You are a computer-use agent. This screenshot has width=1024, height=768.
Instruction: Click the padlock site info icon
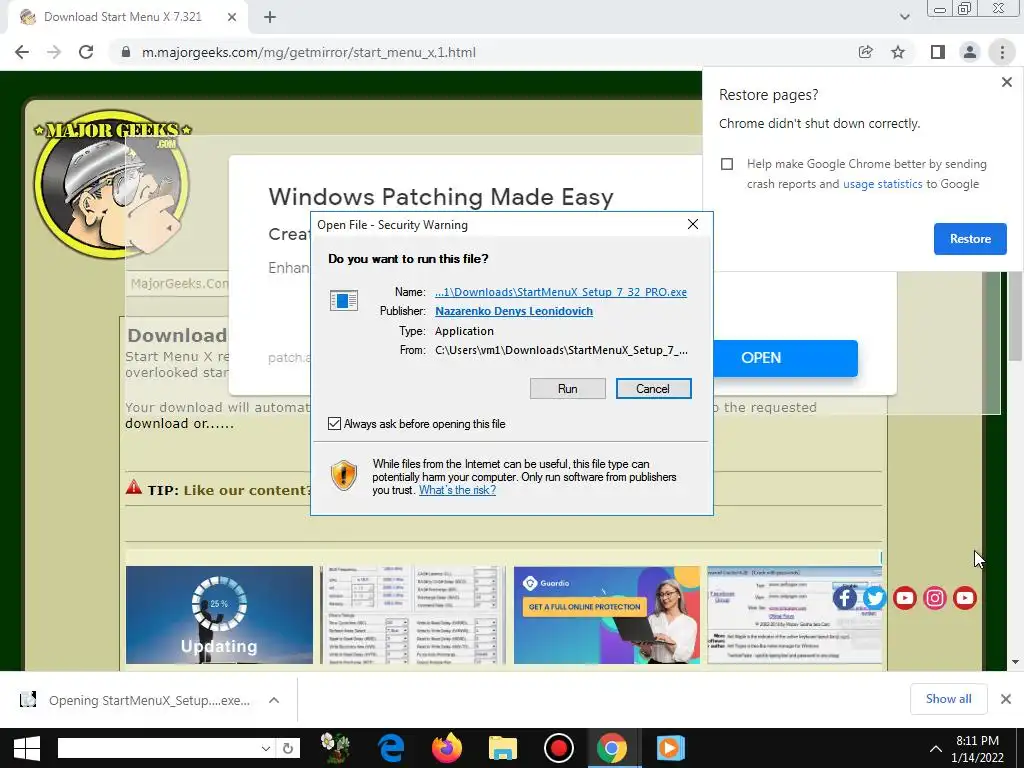[x=126, y=52]
